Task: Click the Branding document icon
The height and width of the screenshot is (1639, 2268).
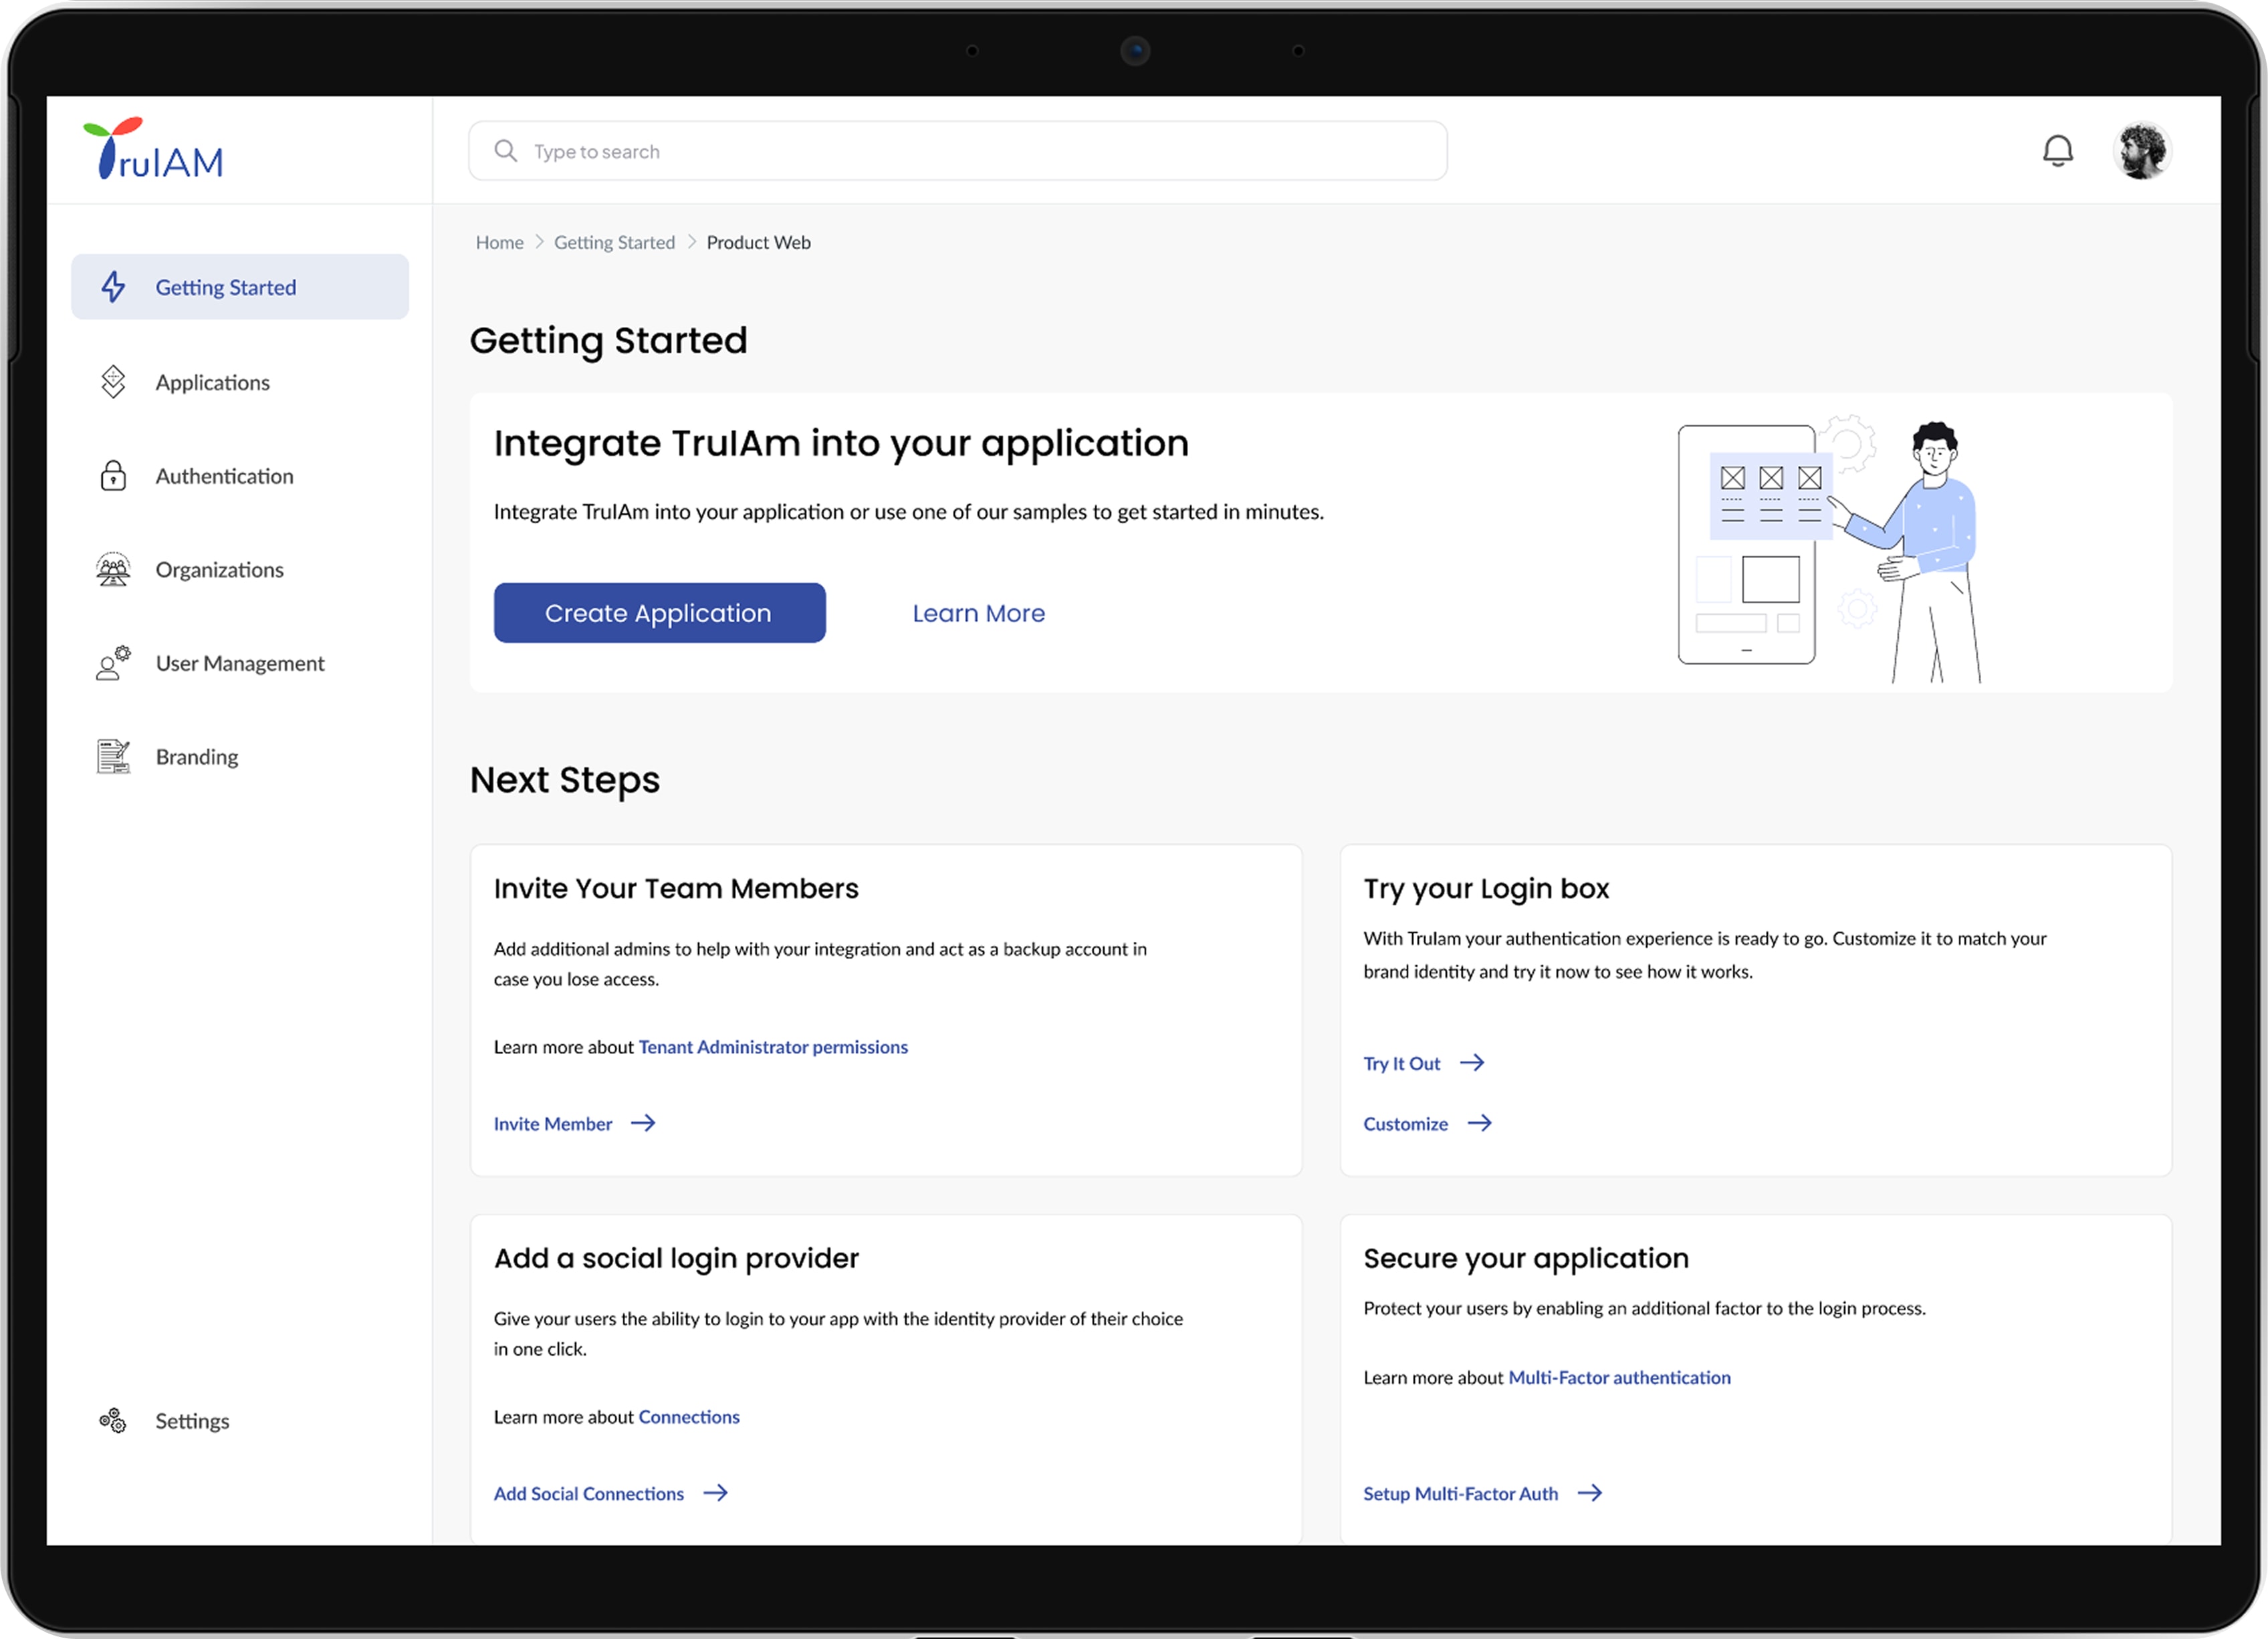Action: click(113, 757)
